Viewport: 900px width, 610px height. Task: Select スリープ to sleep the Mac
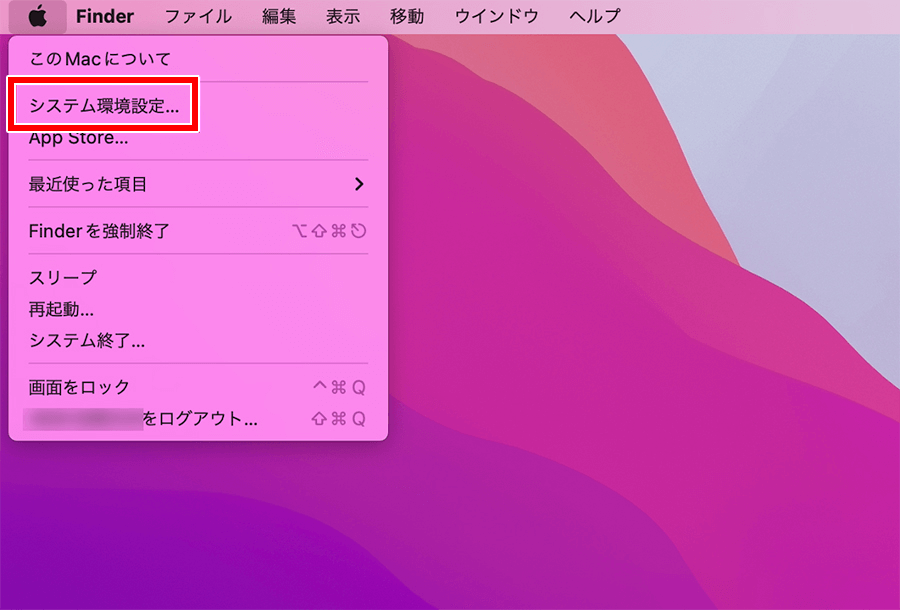point(198,278)
